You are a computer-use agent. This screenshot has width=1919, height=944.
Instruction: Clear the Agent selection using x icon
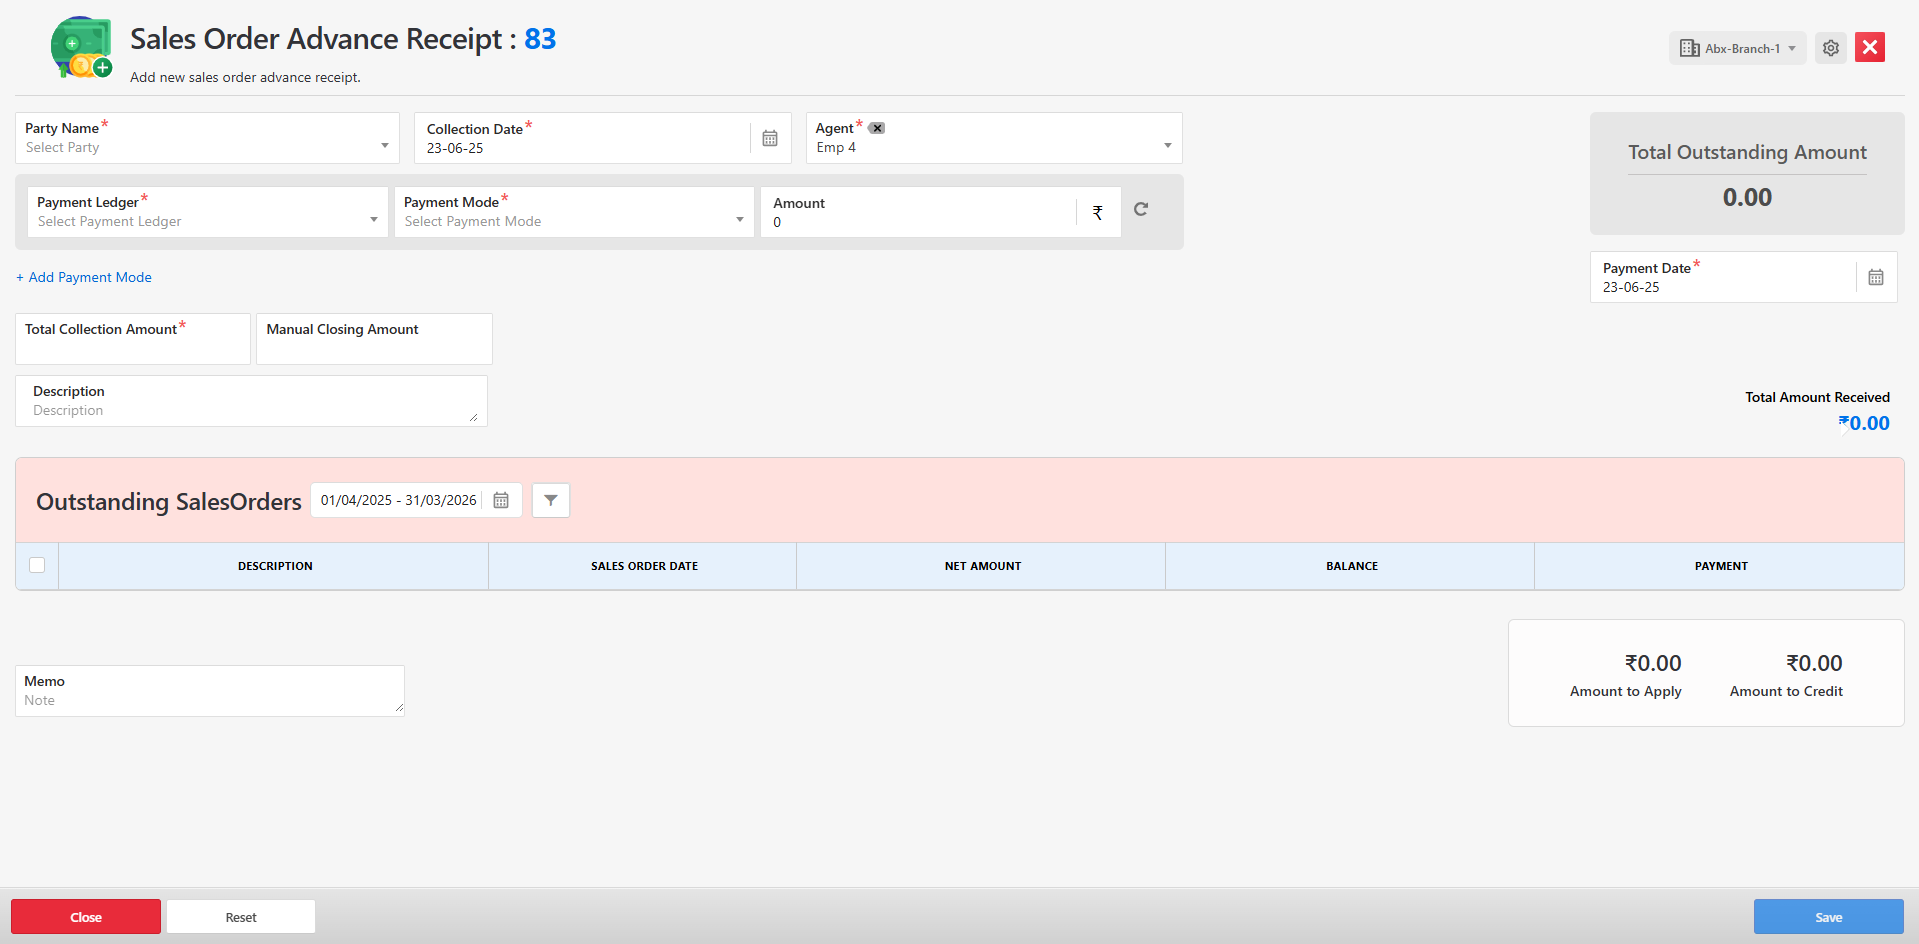click(877, 128)
